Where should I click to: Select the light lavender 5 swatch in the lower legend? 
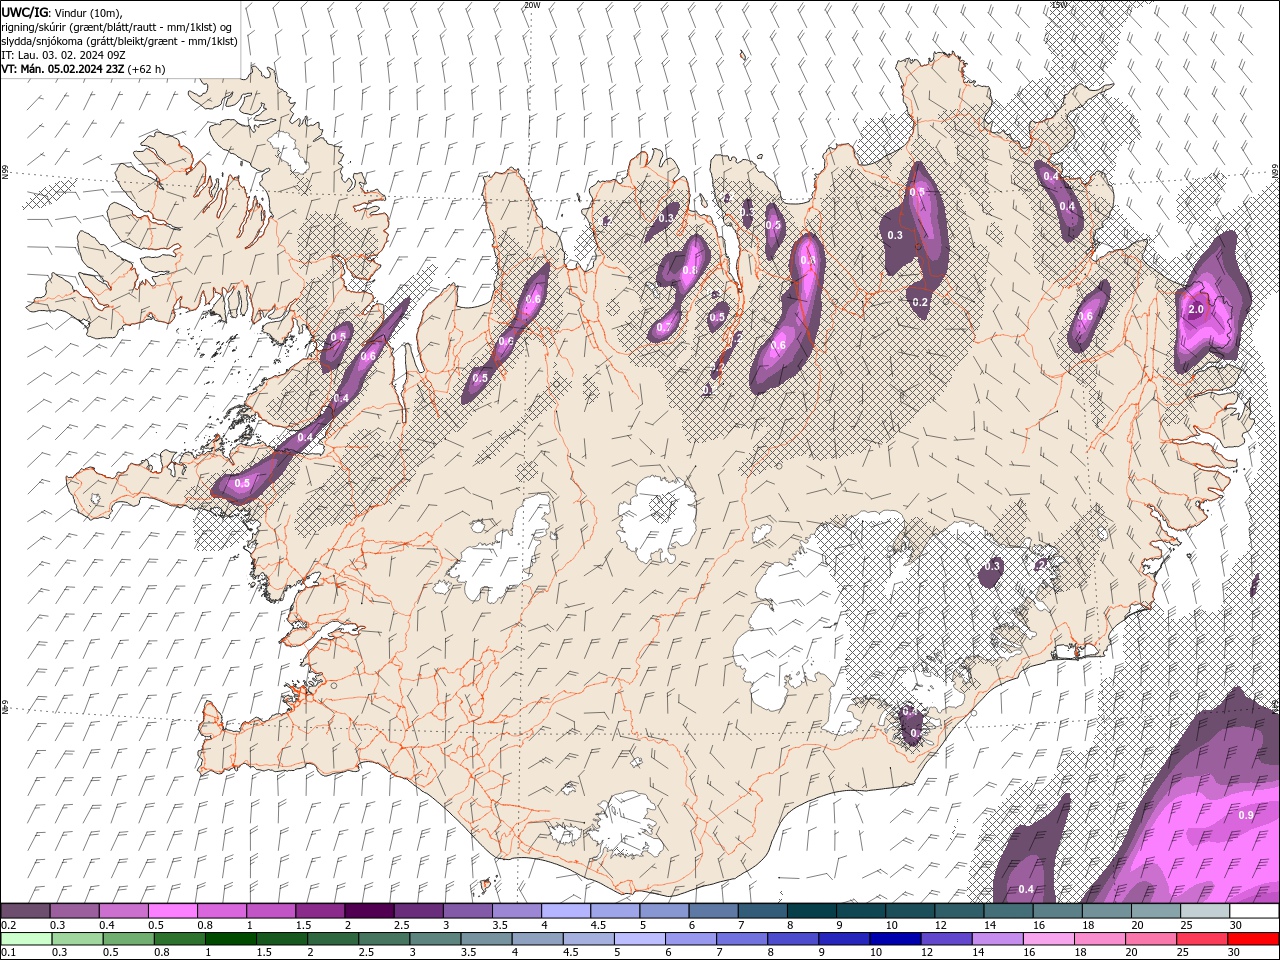pyautogui.click(x=639, y=939)
